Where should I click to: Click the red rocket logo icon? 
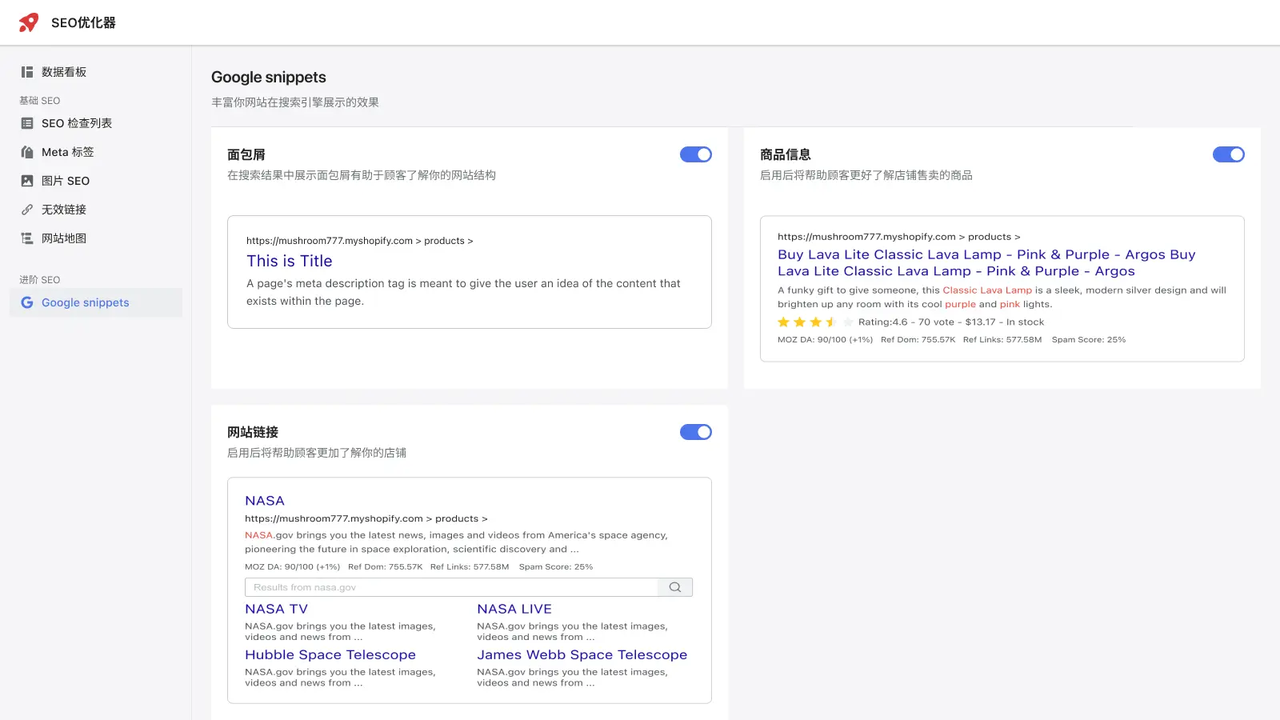click(x=29, y=22)
